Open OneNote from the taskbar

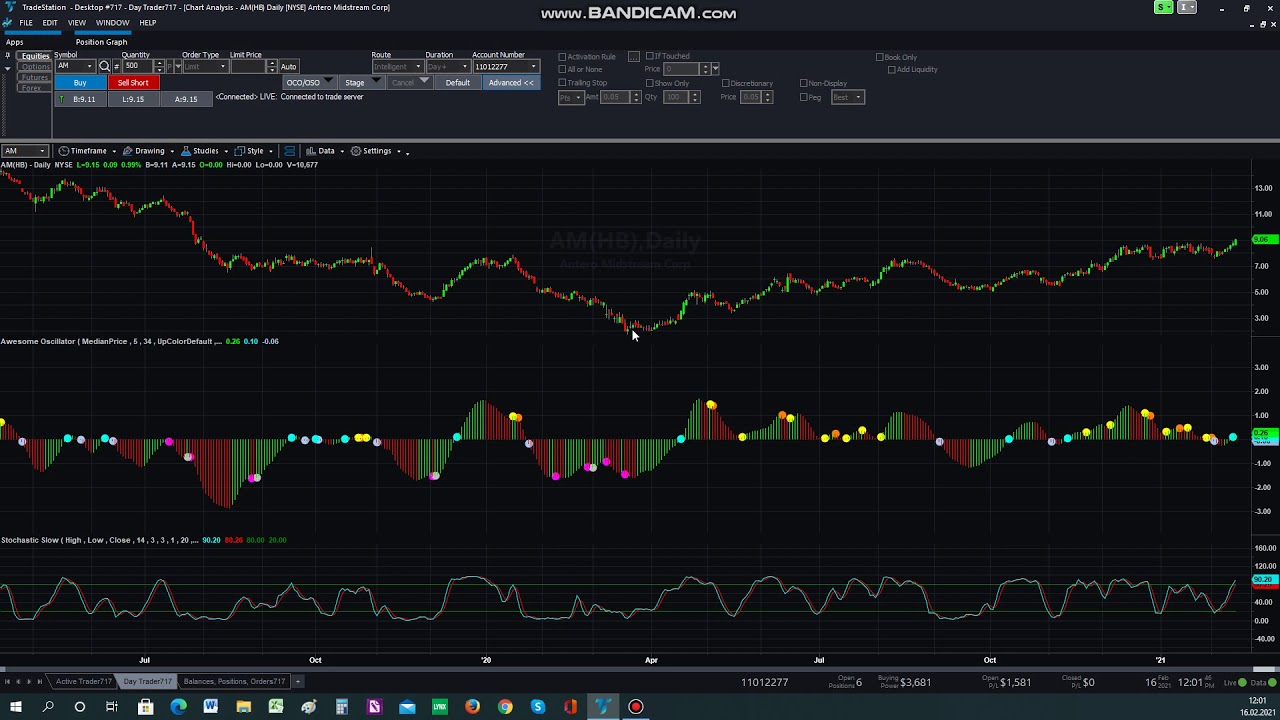[374, 707]
